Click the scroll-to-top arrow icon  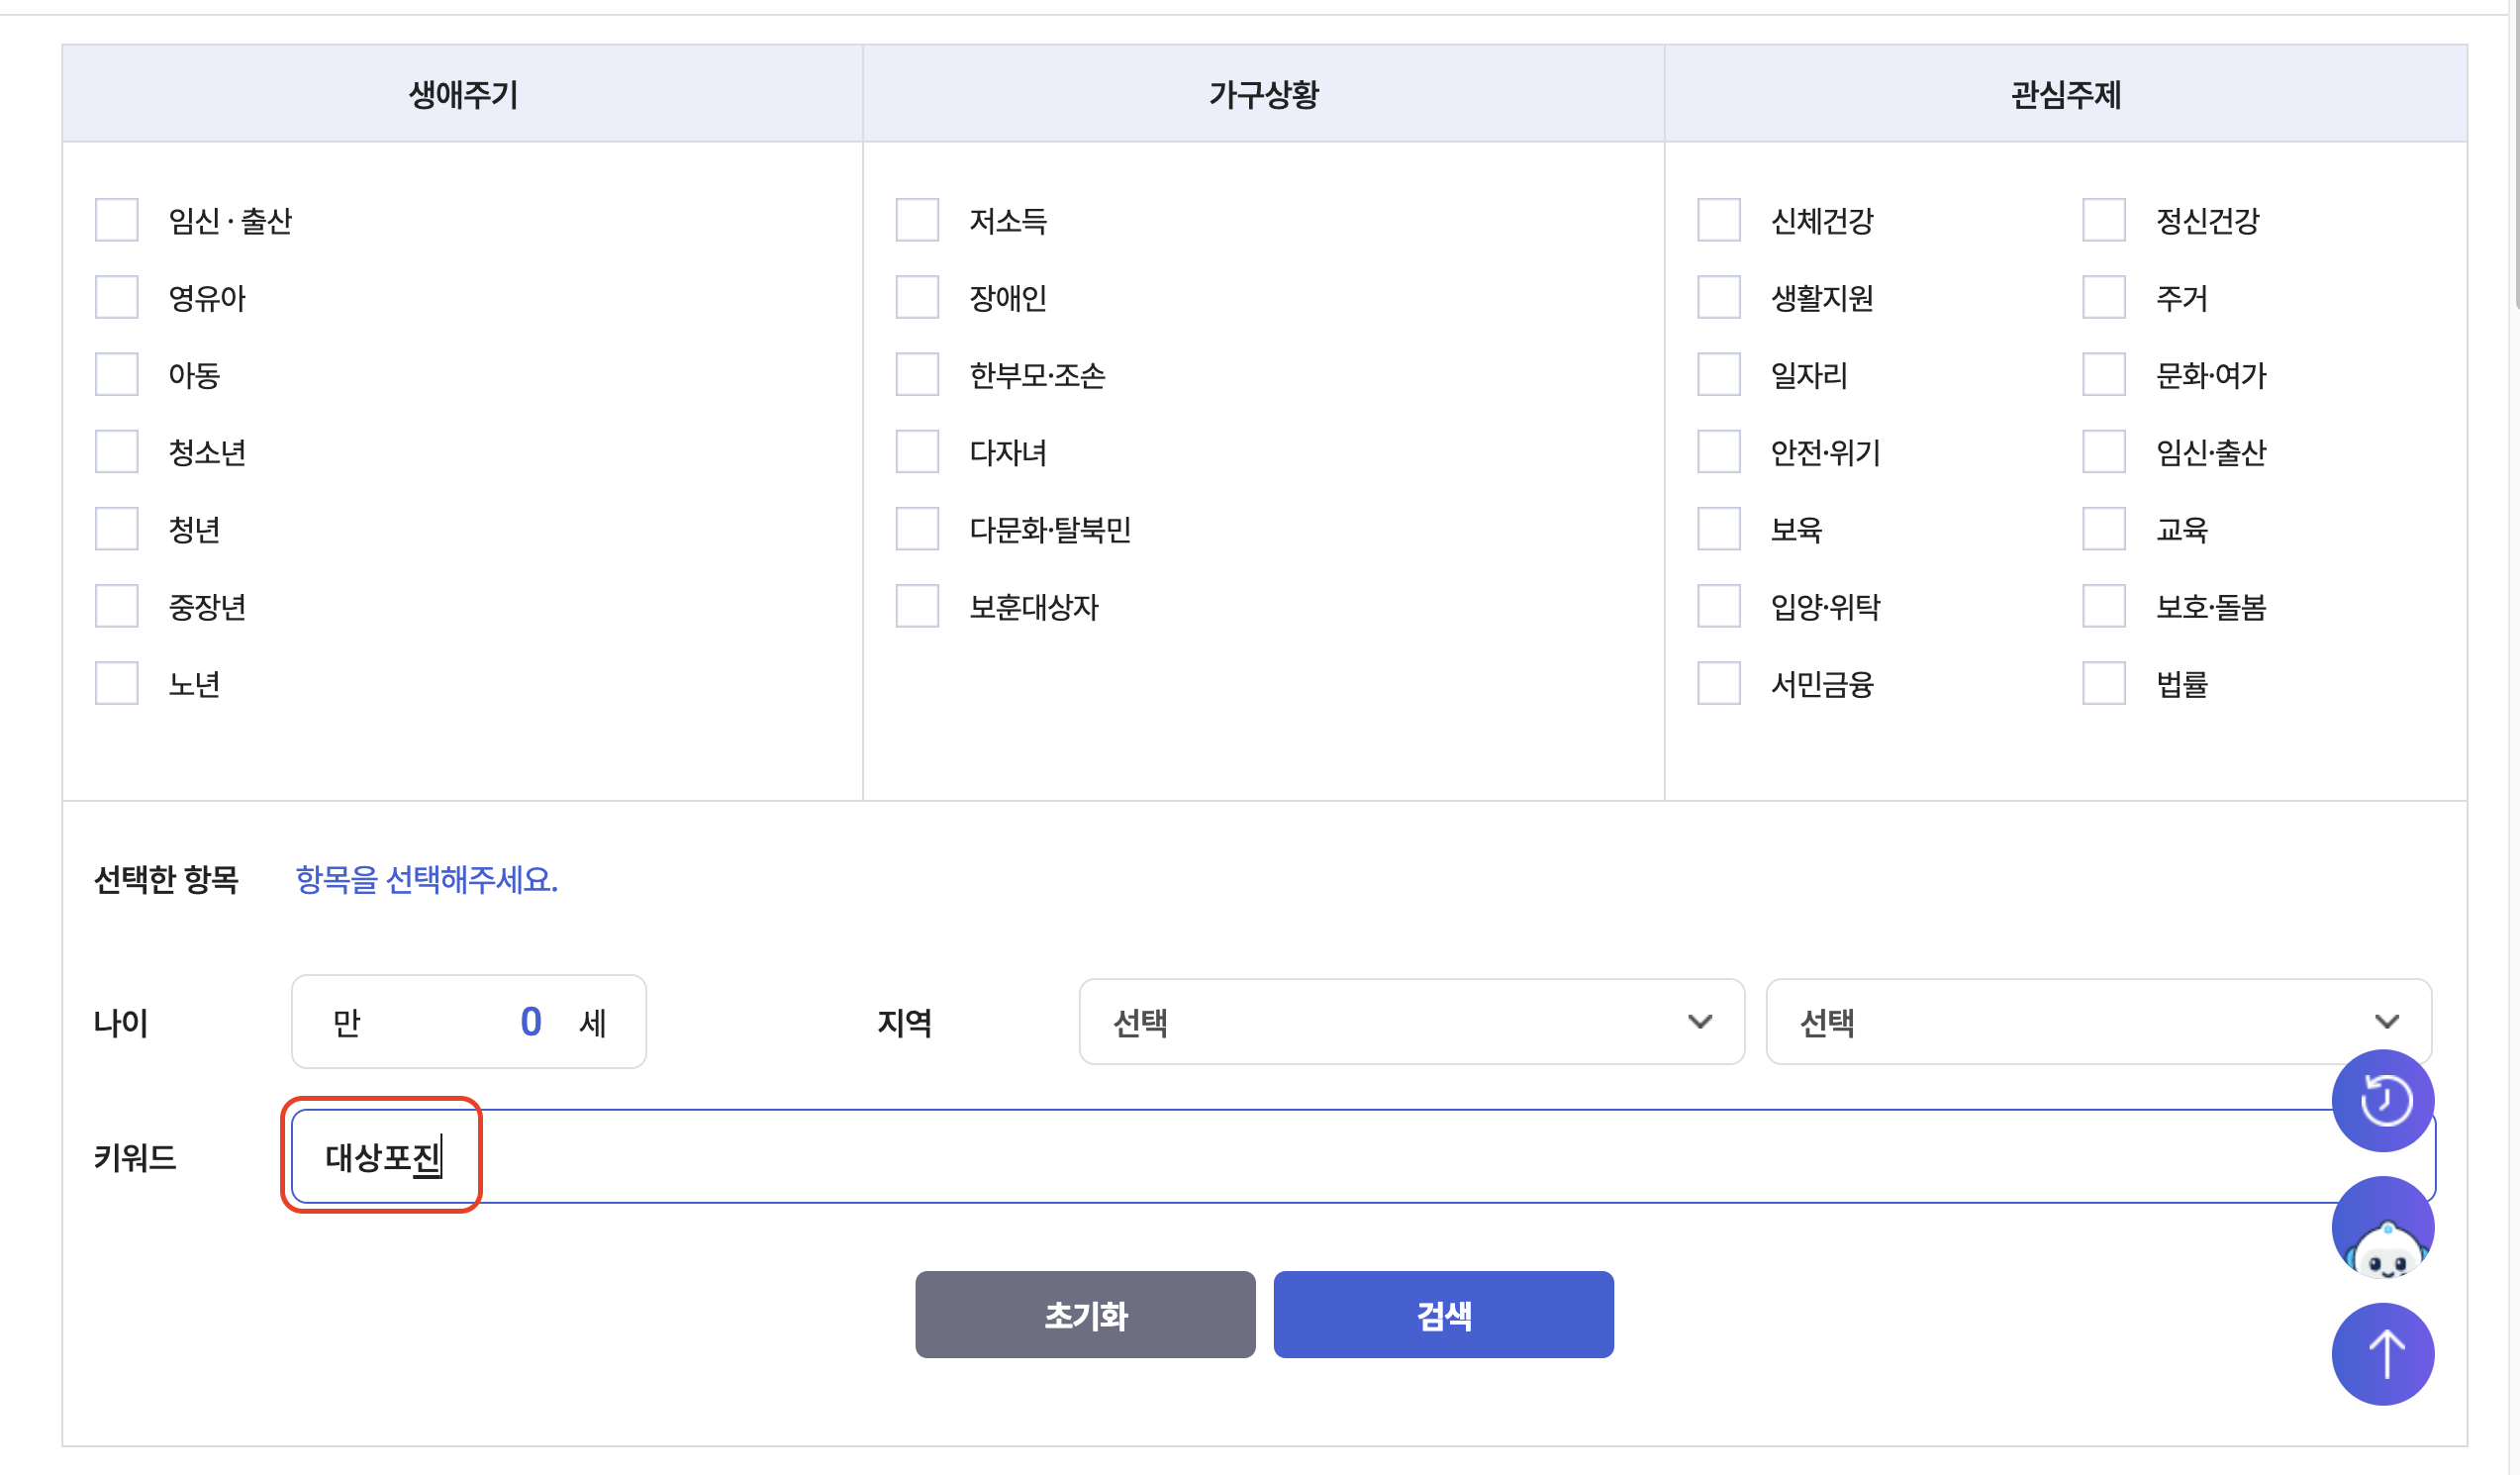click(x=2385, y=1354)
